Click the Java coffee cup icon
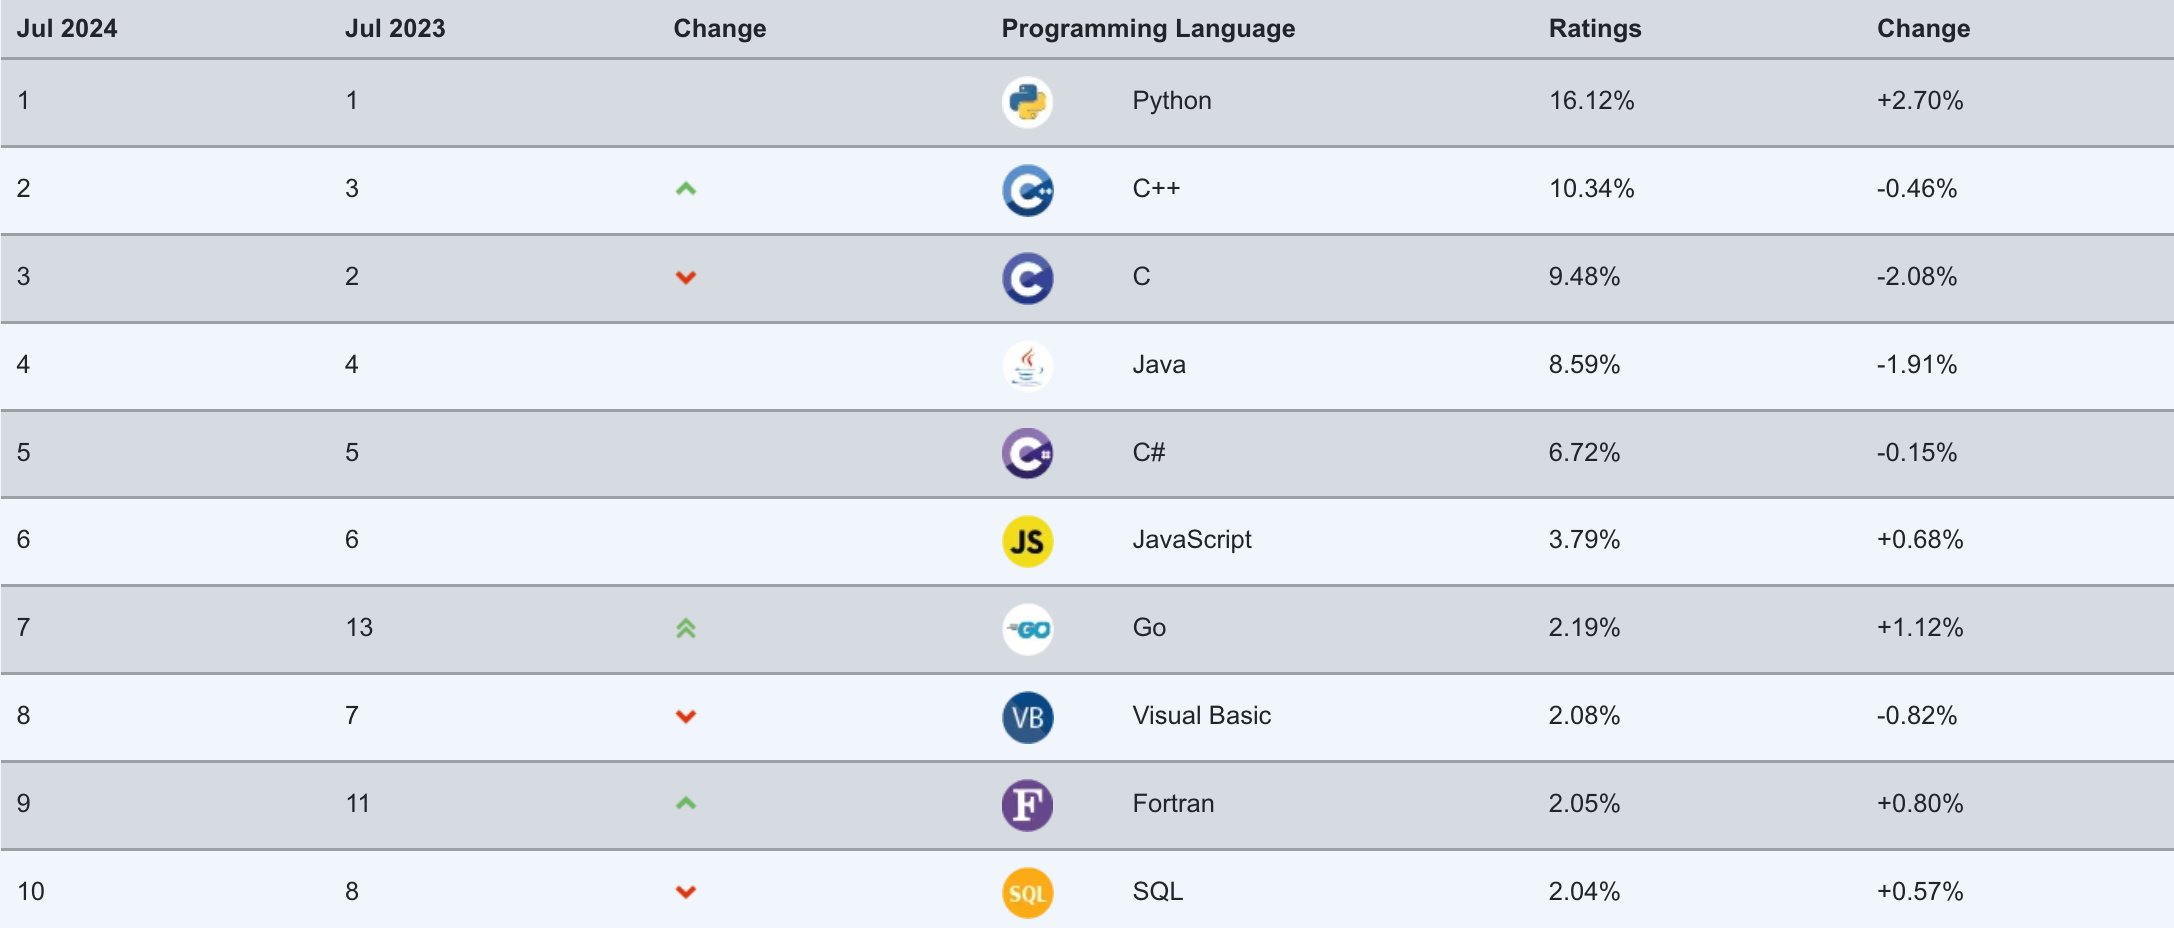Screen dimensions: 2174x928 [1027, 366]
